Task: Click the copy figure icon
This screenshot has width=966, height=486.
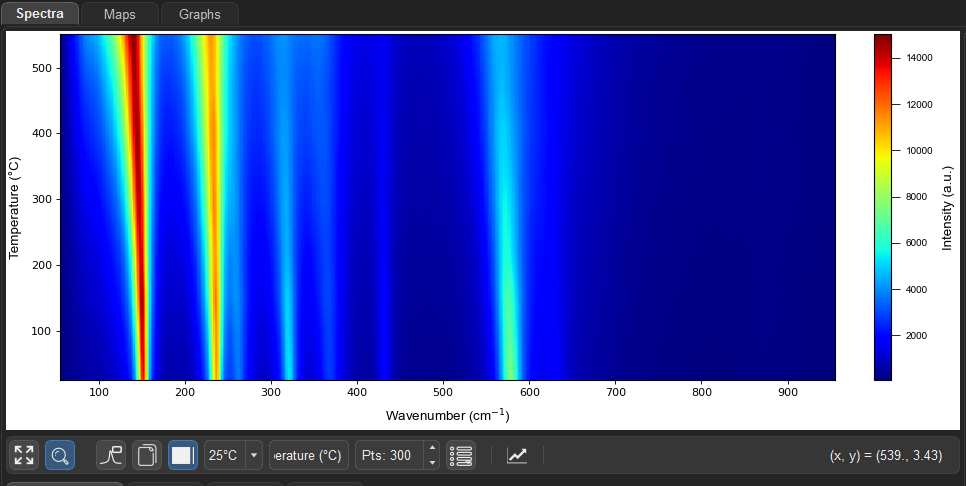Action: pyautogui.click(x=147, y=455)
